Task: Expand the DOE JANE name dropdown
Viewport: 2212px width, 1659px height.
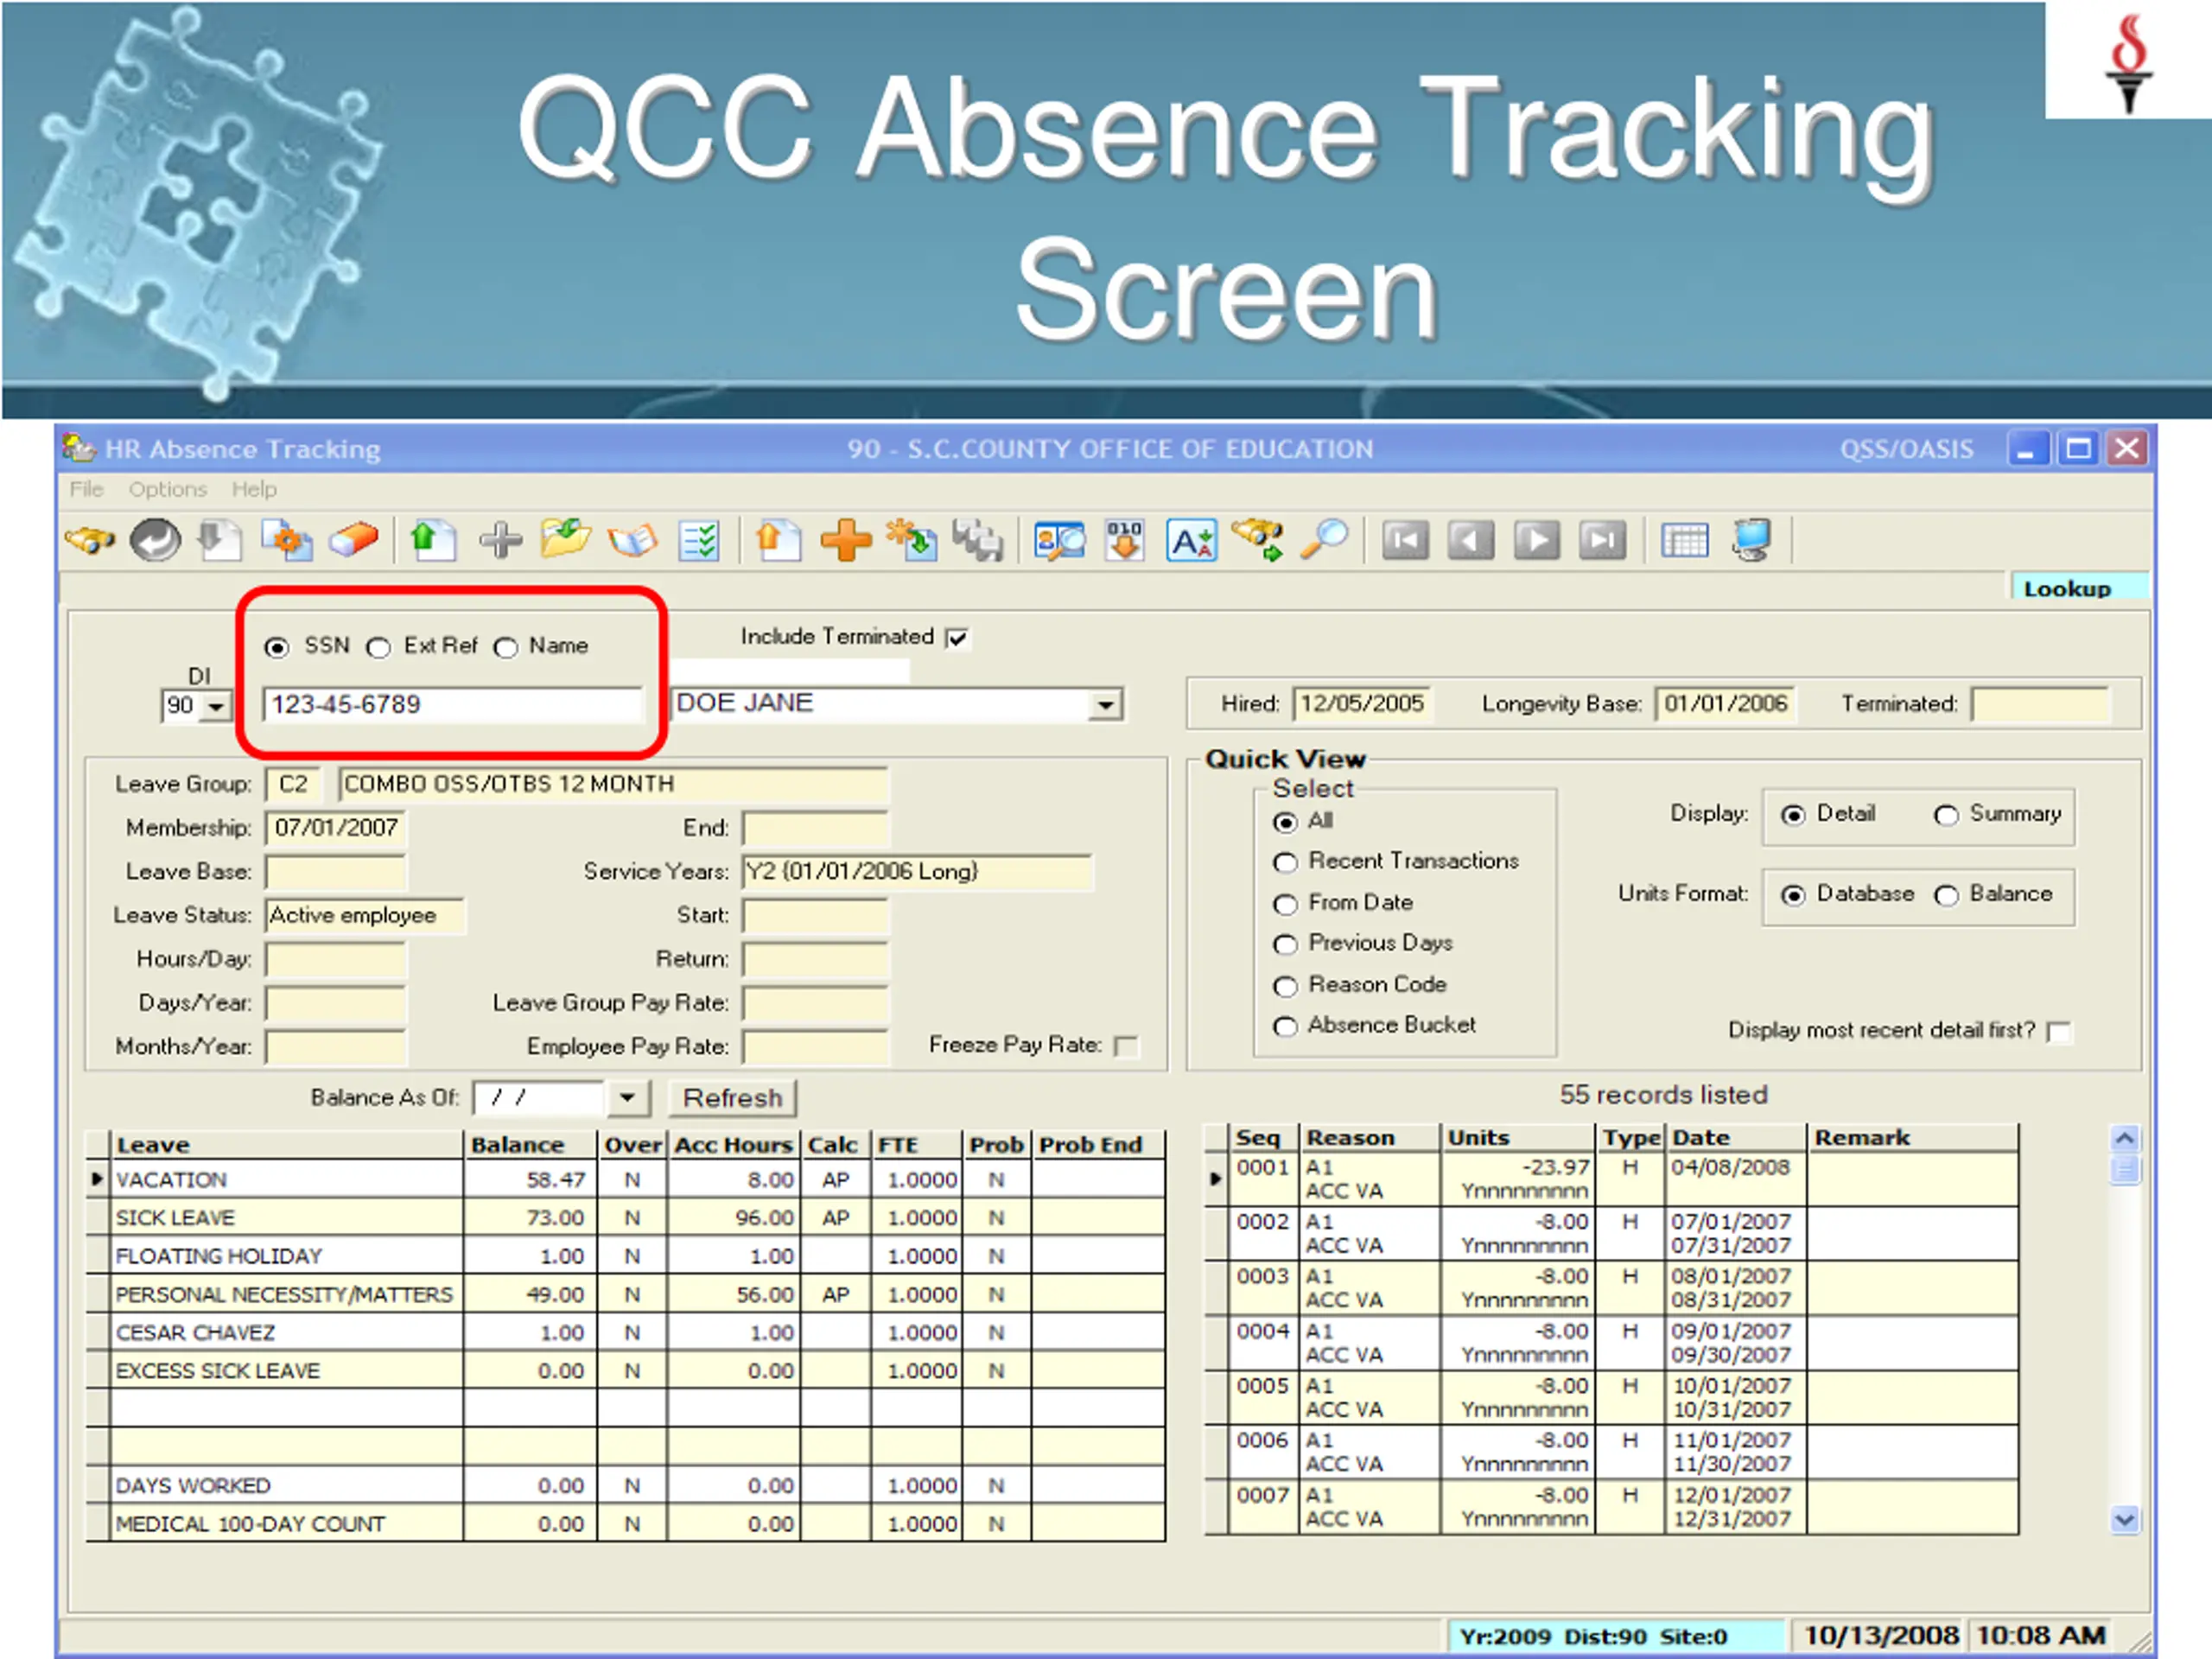Action: click(1105, 705)
